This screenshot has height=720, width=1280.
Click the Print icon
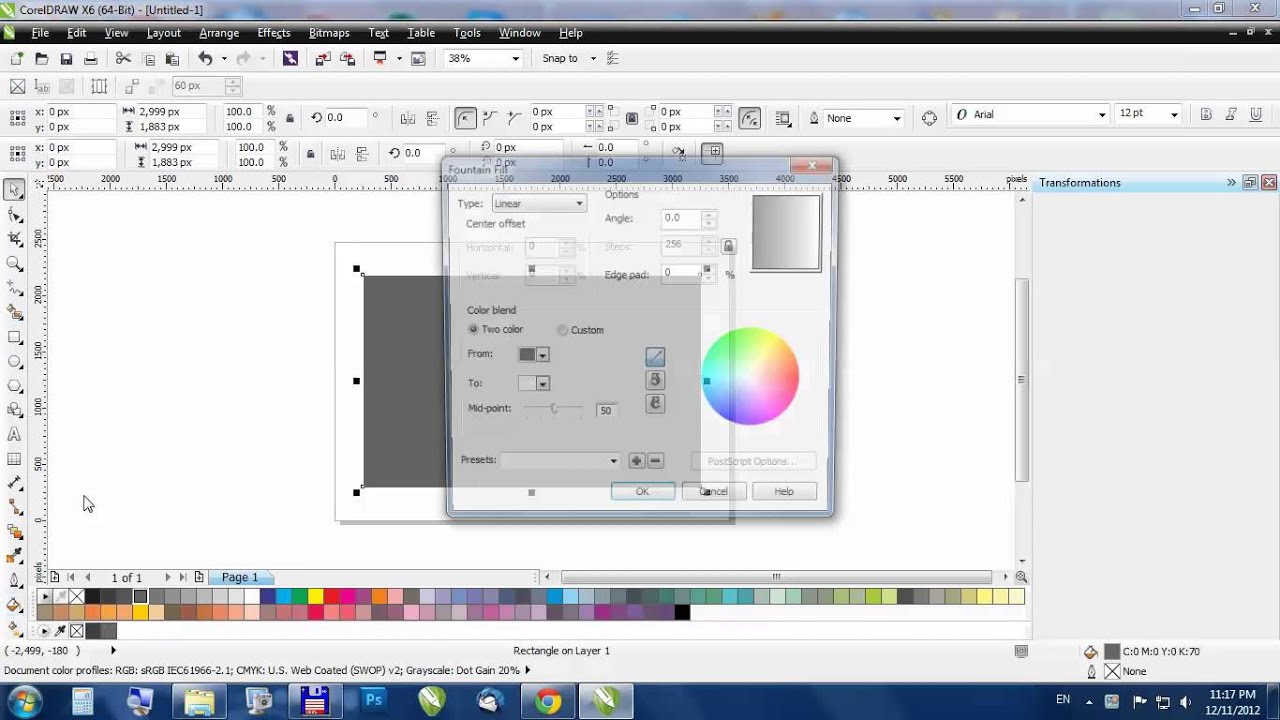tap(91, 59)
